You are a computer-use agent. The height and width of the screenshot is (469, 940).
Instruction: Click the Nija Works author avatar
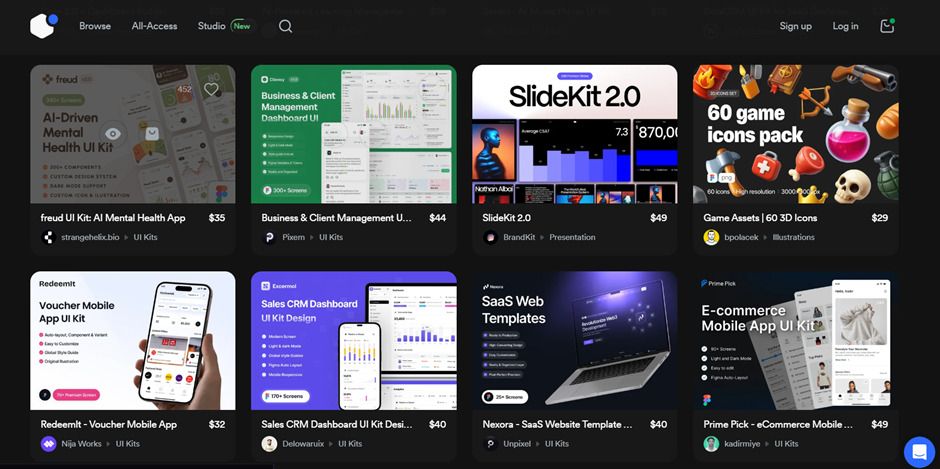48,443
